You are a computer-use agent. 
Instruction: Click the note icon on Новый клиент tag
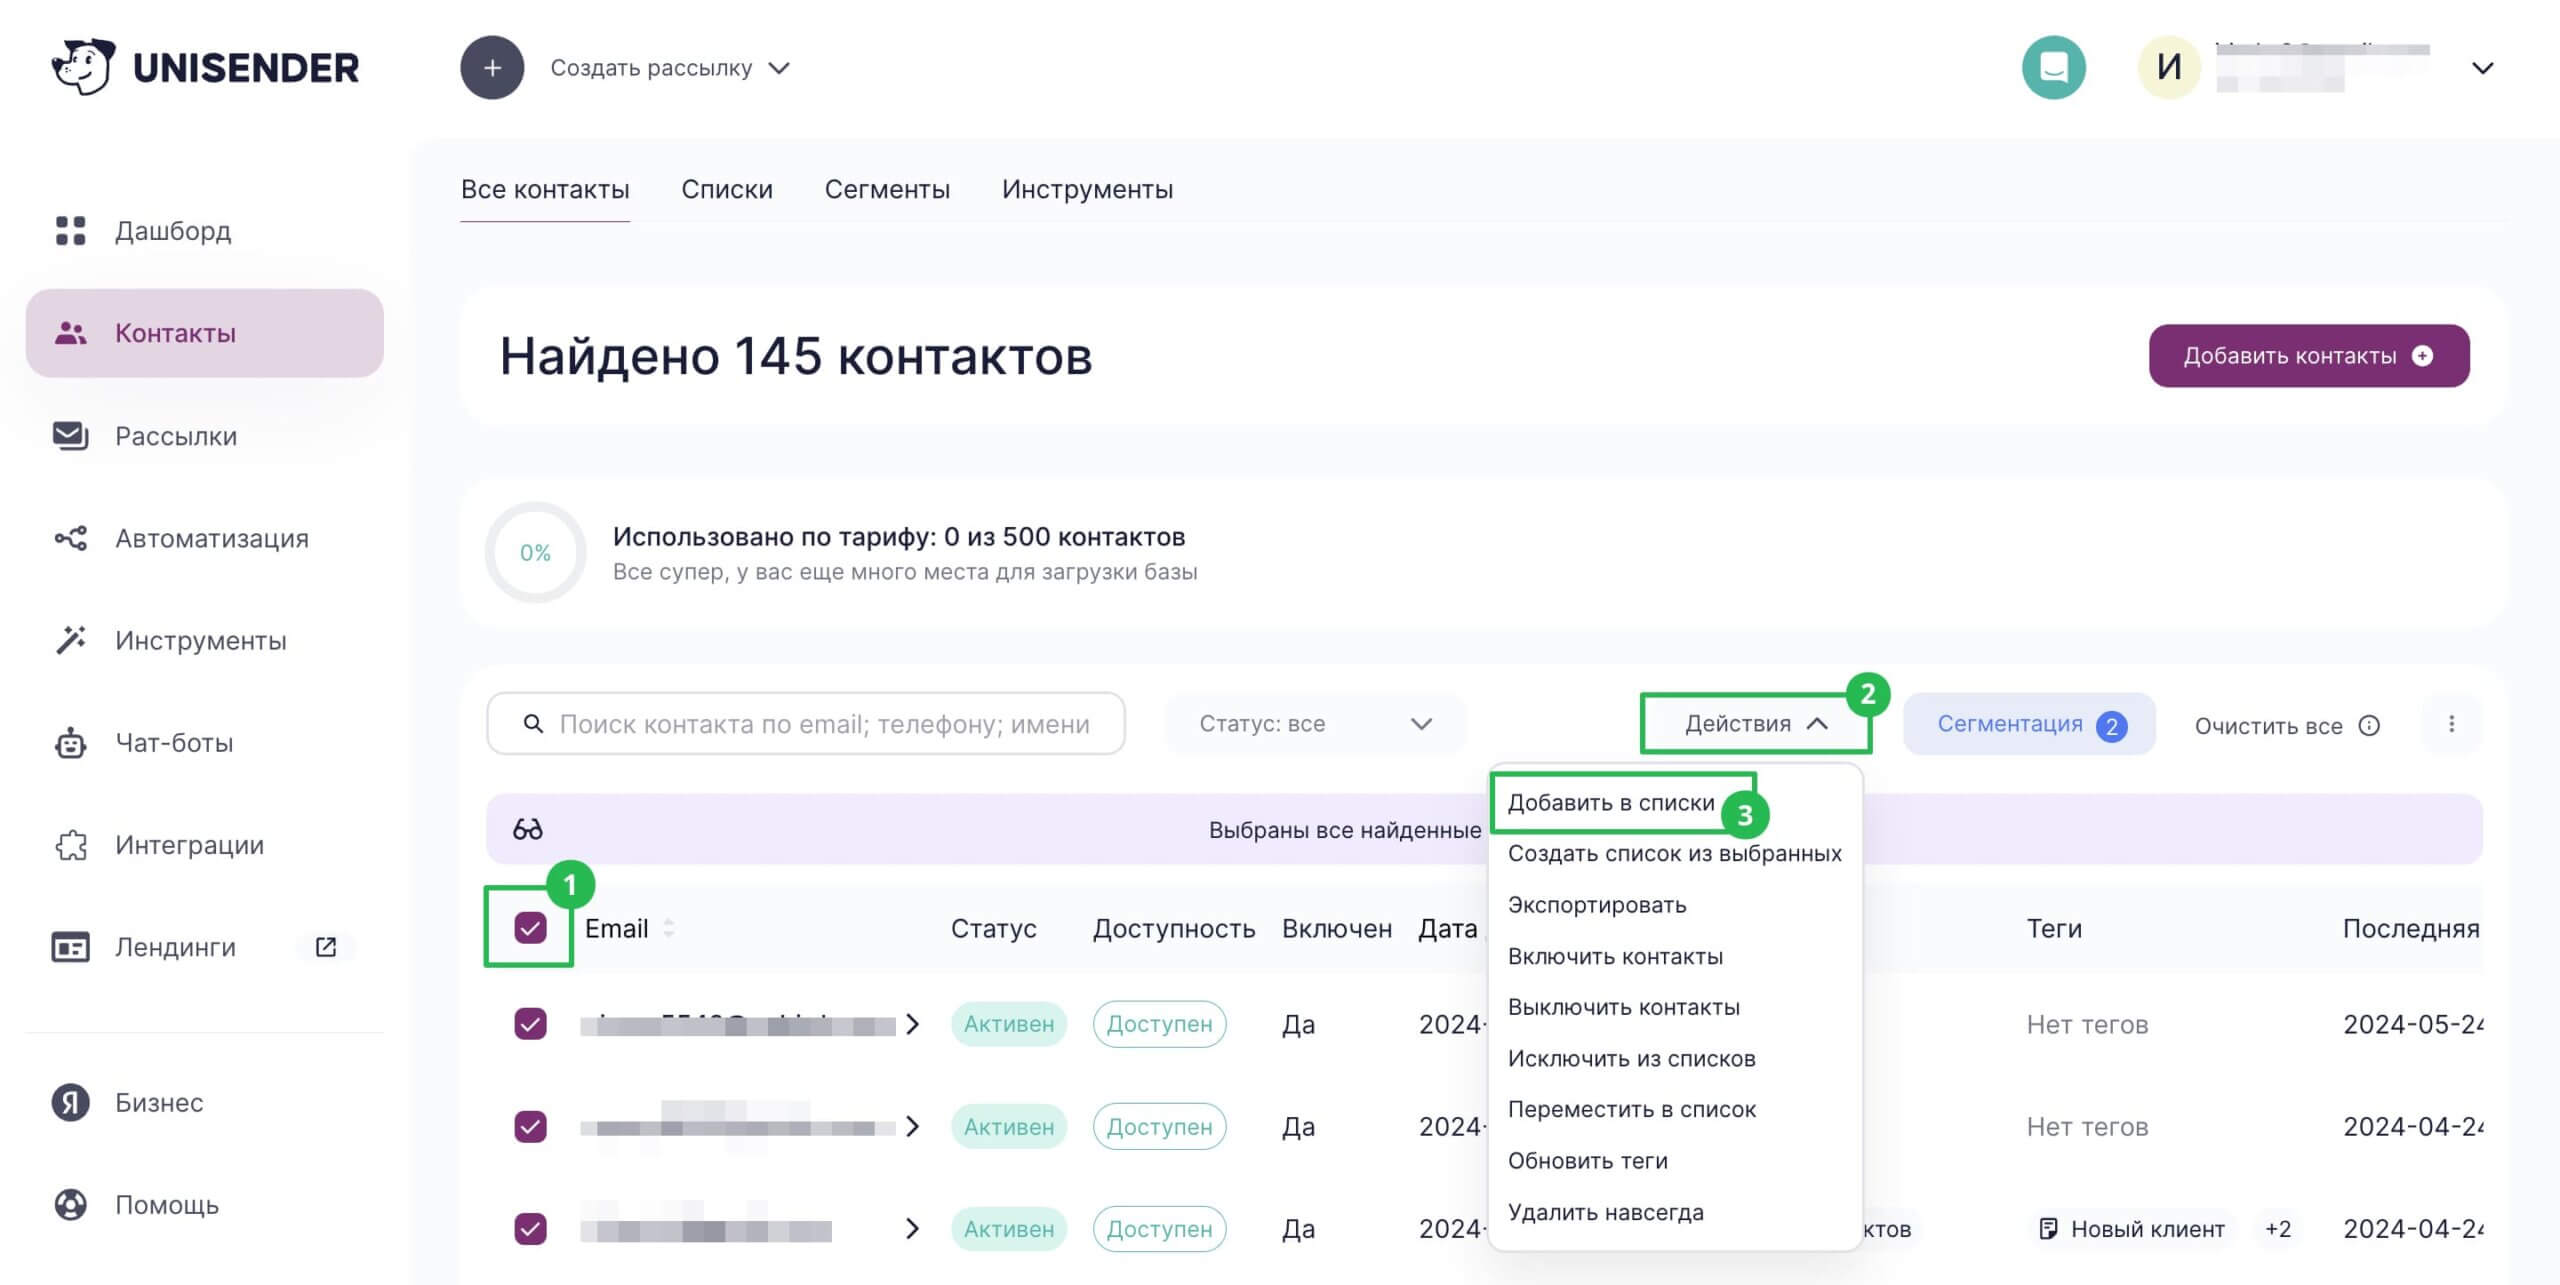pyautogui.click(x=2047, y=1228)
